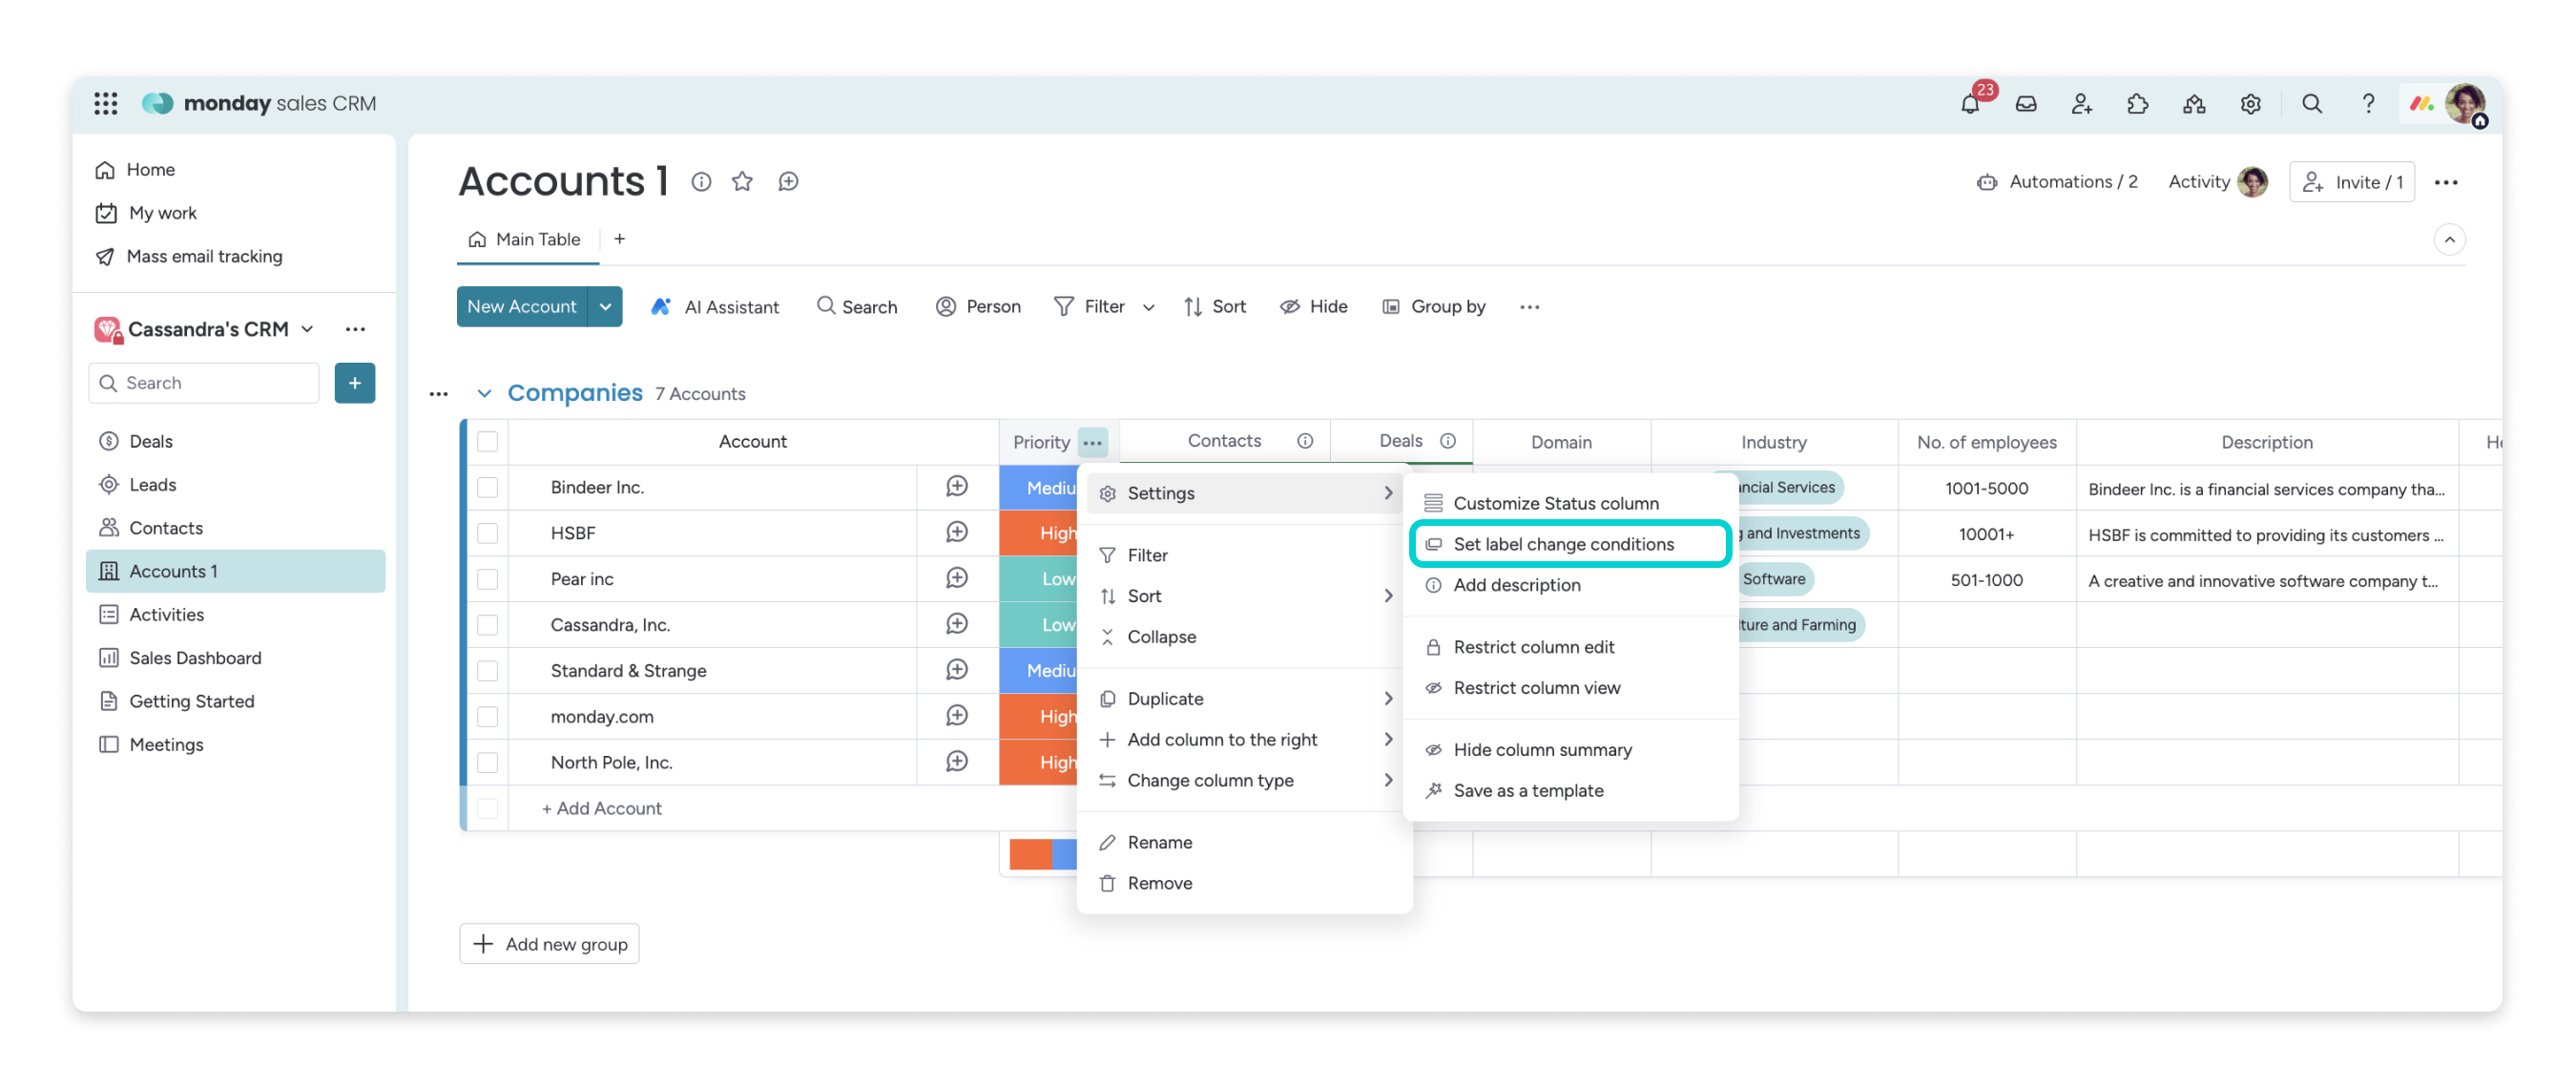This screenshot has height=1088, width=2576.
Task: Select the Bindeer Inc. row checkbox
Action: tap(488, 488)
